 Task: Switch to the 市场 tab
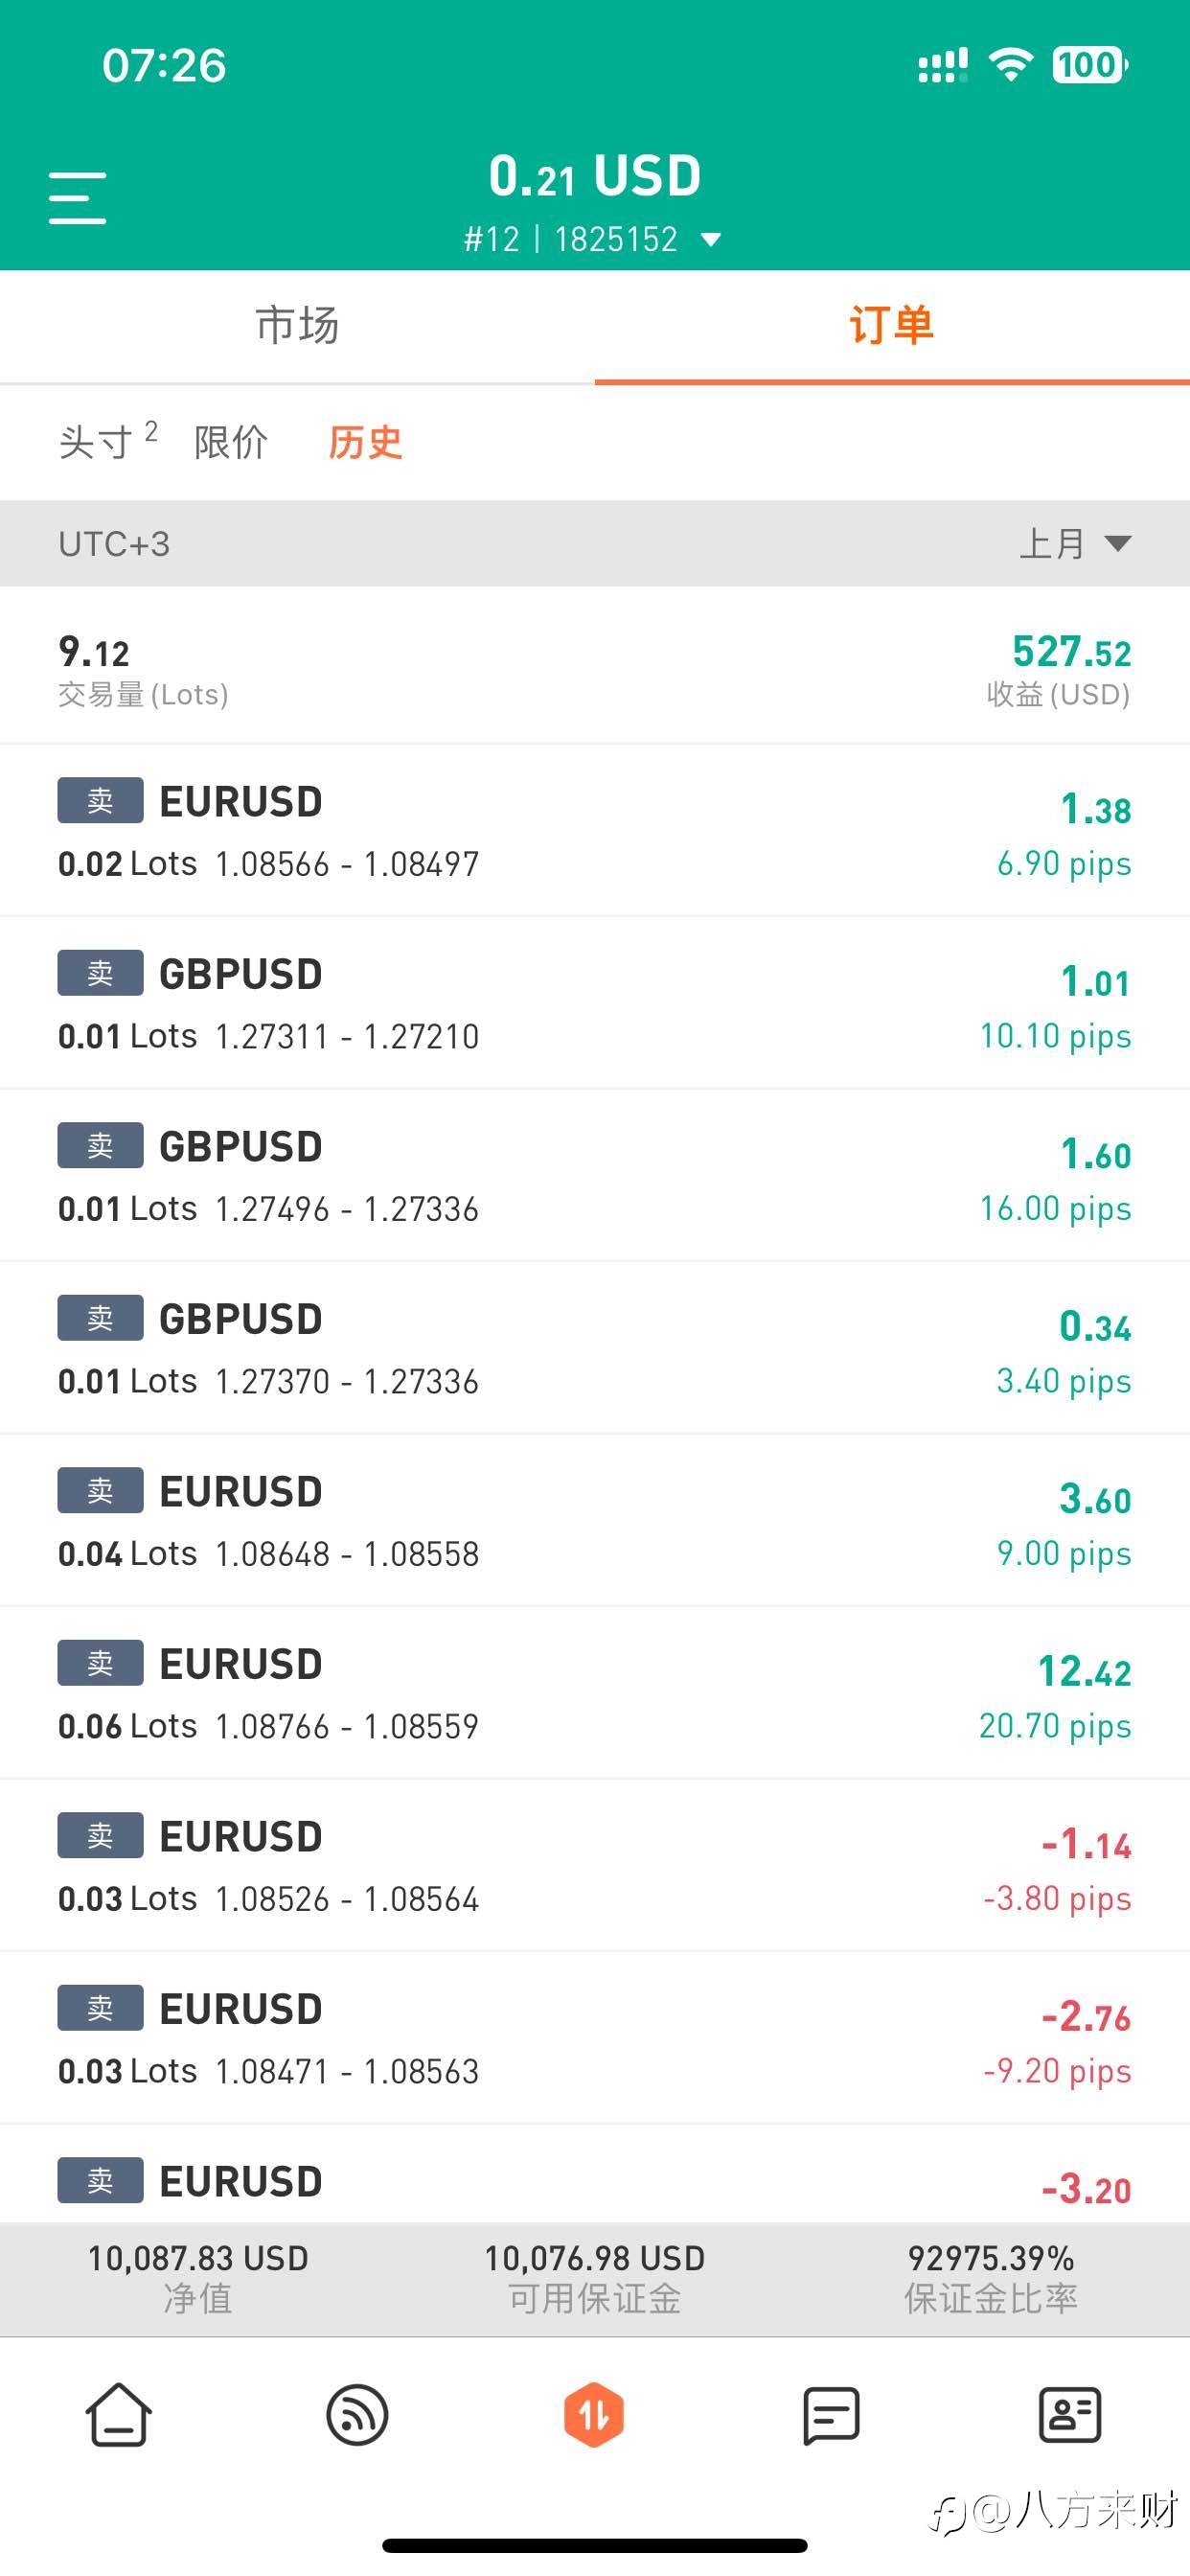tap(297, 326)
